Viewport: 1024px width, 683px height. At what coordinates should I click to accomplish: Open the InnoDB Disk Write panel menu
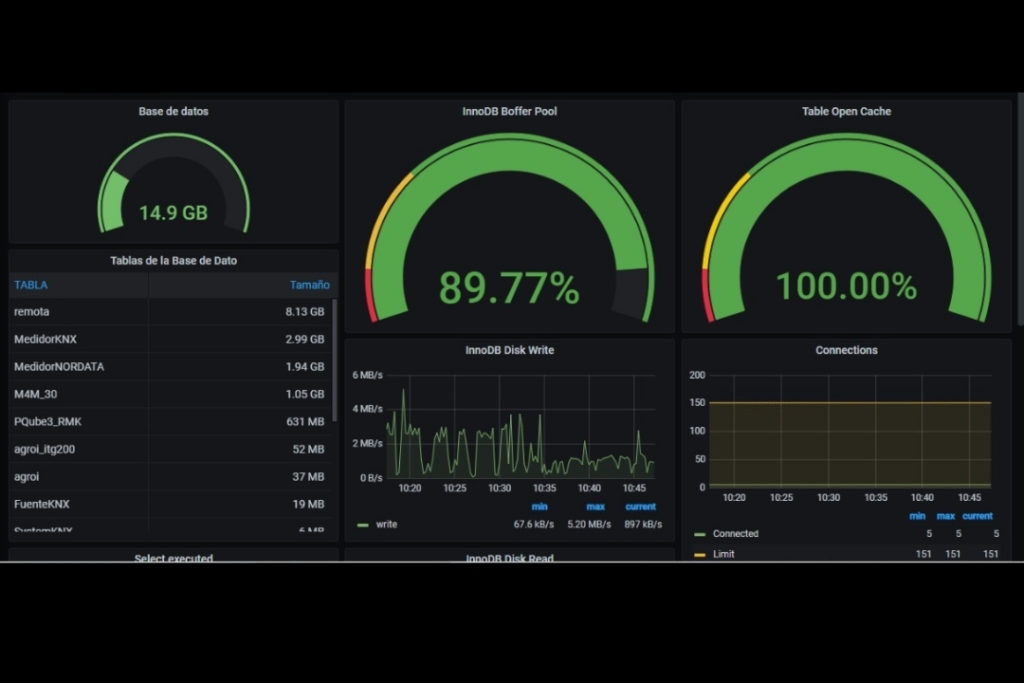pyautogui.click(x=509, y=350)
